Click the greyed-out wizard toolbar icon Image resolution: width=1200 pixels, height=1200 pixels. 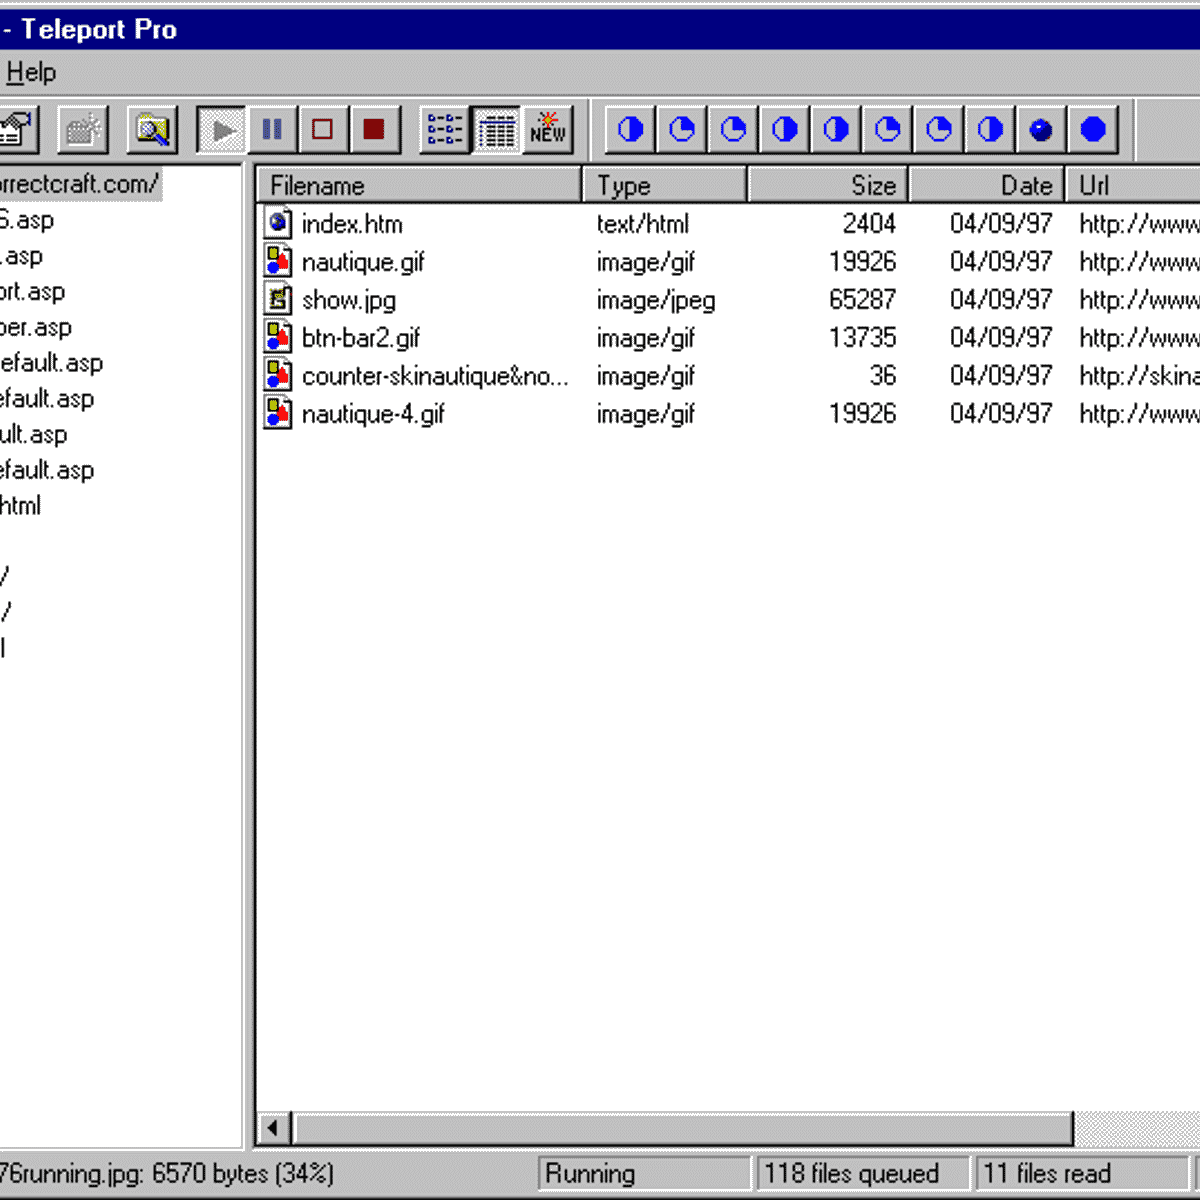click(x=83, y=129)
